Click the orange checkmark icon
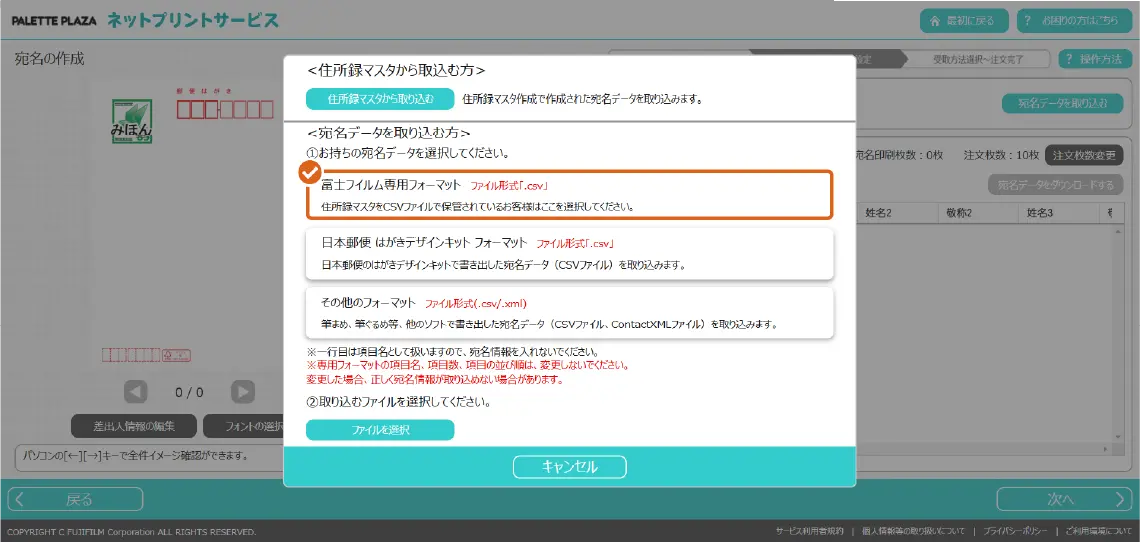Image resolution: width=1140 pixels, height=542 pixels. [x=310, y=172]
